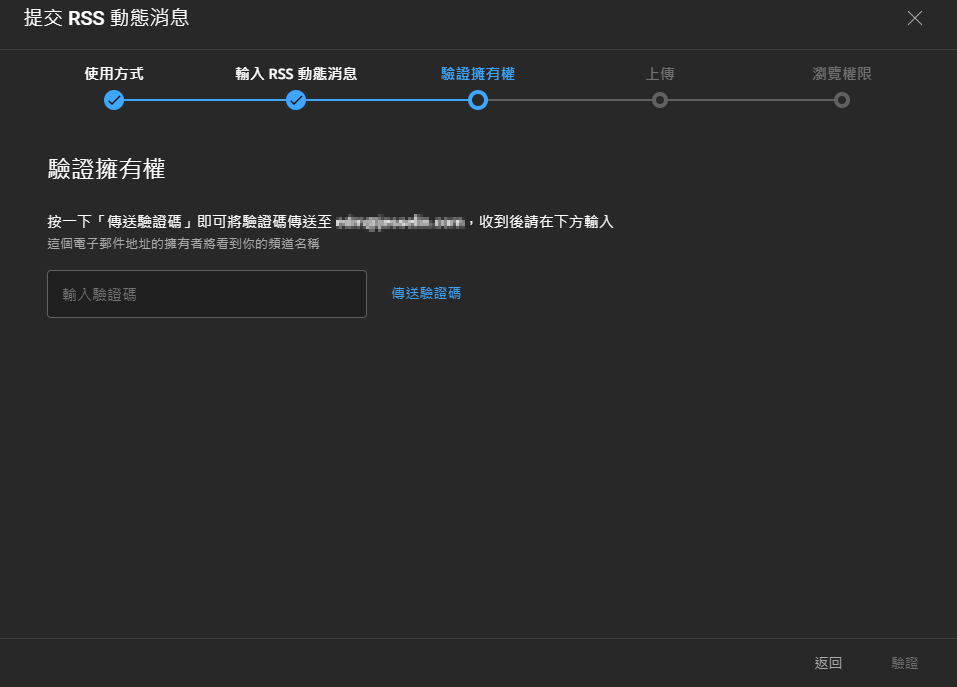Click the 上傳 step circle

point(660,100)
